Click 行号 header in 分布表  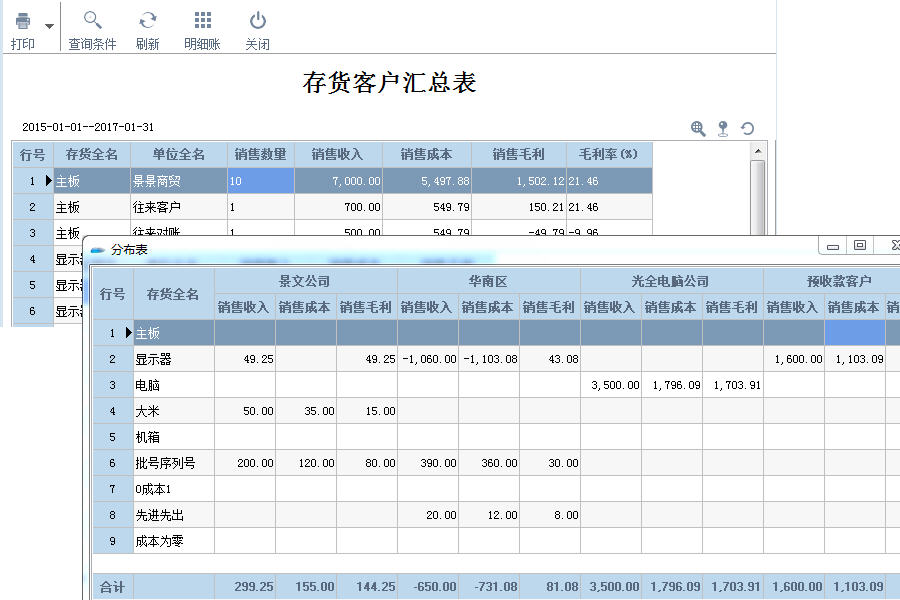[x=112, y=294]
